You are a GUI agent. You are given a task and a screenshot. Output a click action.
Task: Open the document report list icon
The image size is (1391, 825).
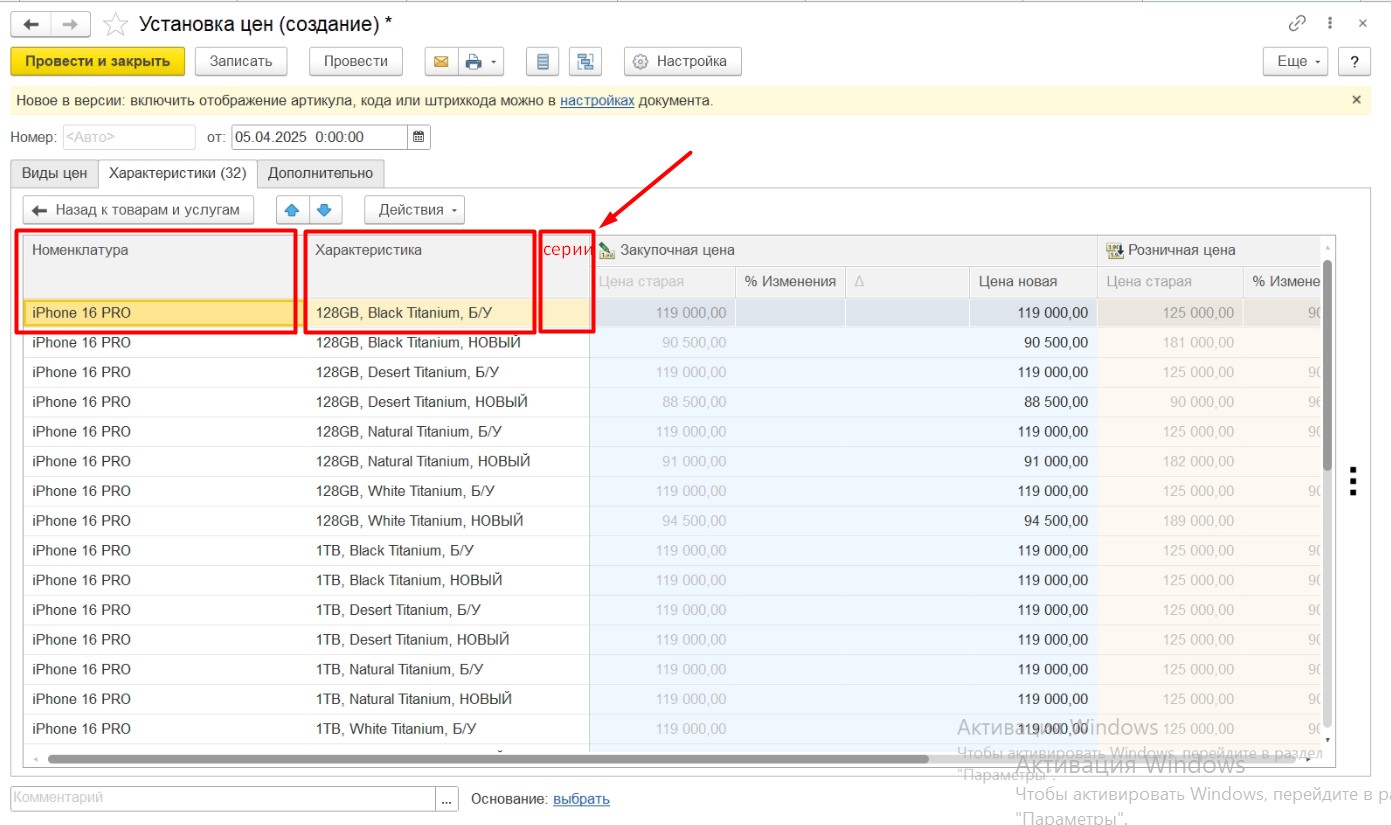pos(543,61)
